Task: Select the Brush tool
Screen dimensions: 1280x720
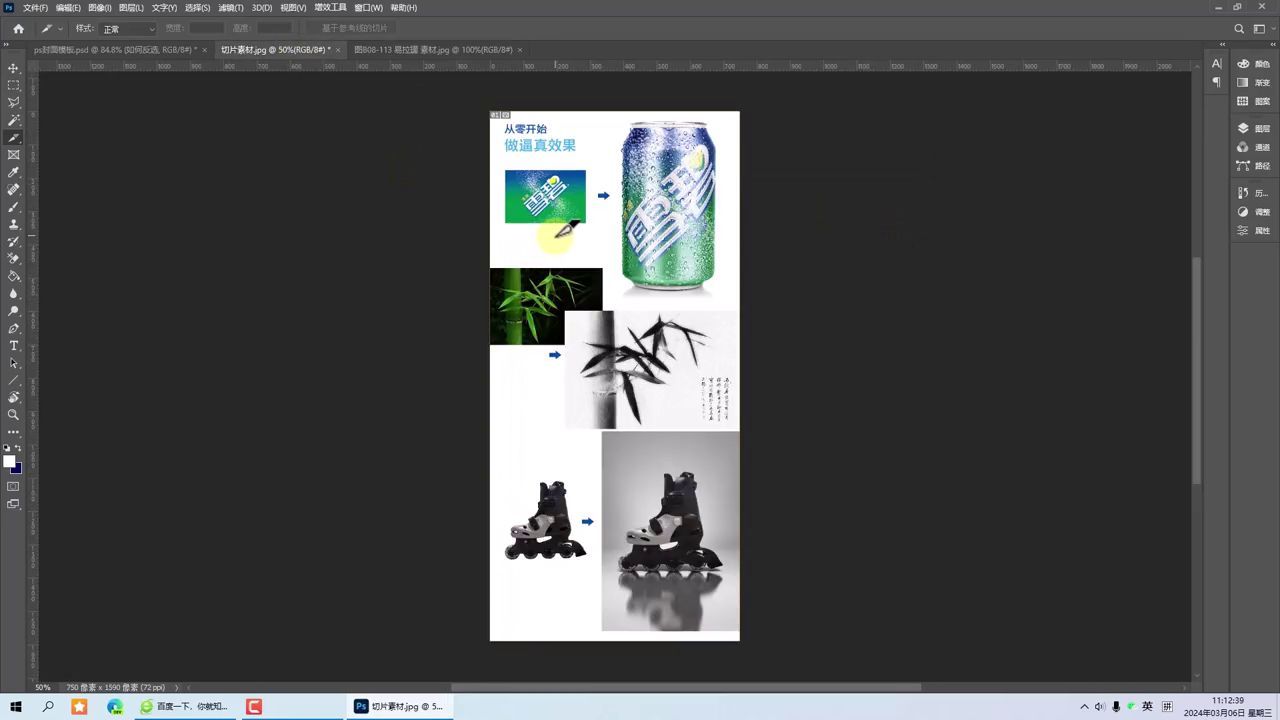Action: tap(14, 207)
